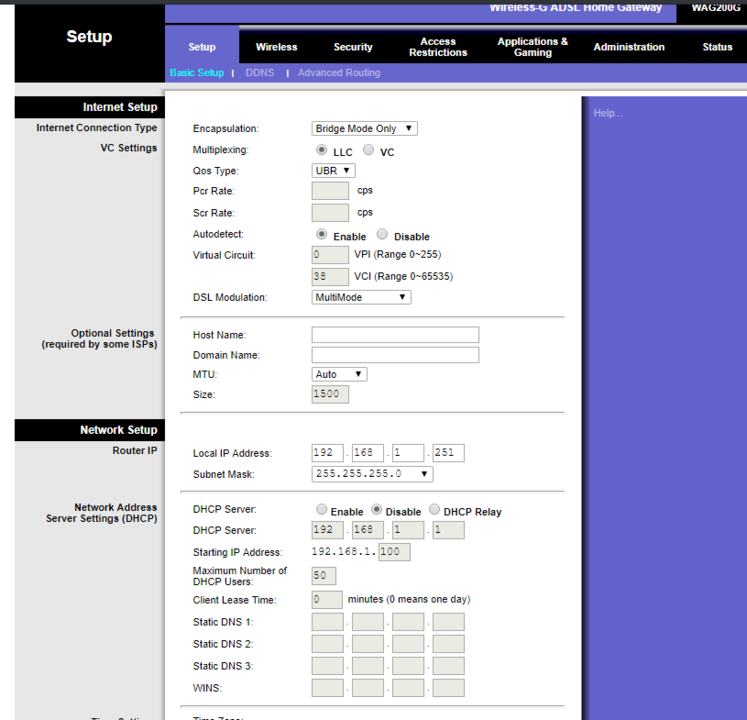Viewport: 747px width, 720px height.
Task: Click Maximum DHCP Users field
Action: click(x=324, y=576)
